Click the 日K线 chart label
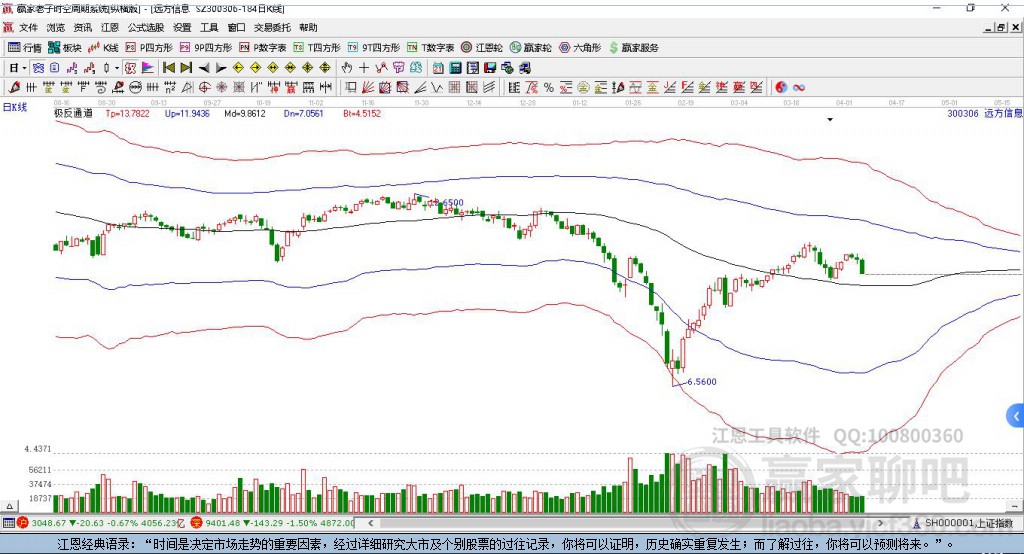This screenshot has height=554, width=1024. click(15, 107)
